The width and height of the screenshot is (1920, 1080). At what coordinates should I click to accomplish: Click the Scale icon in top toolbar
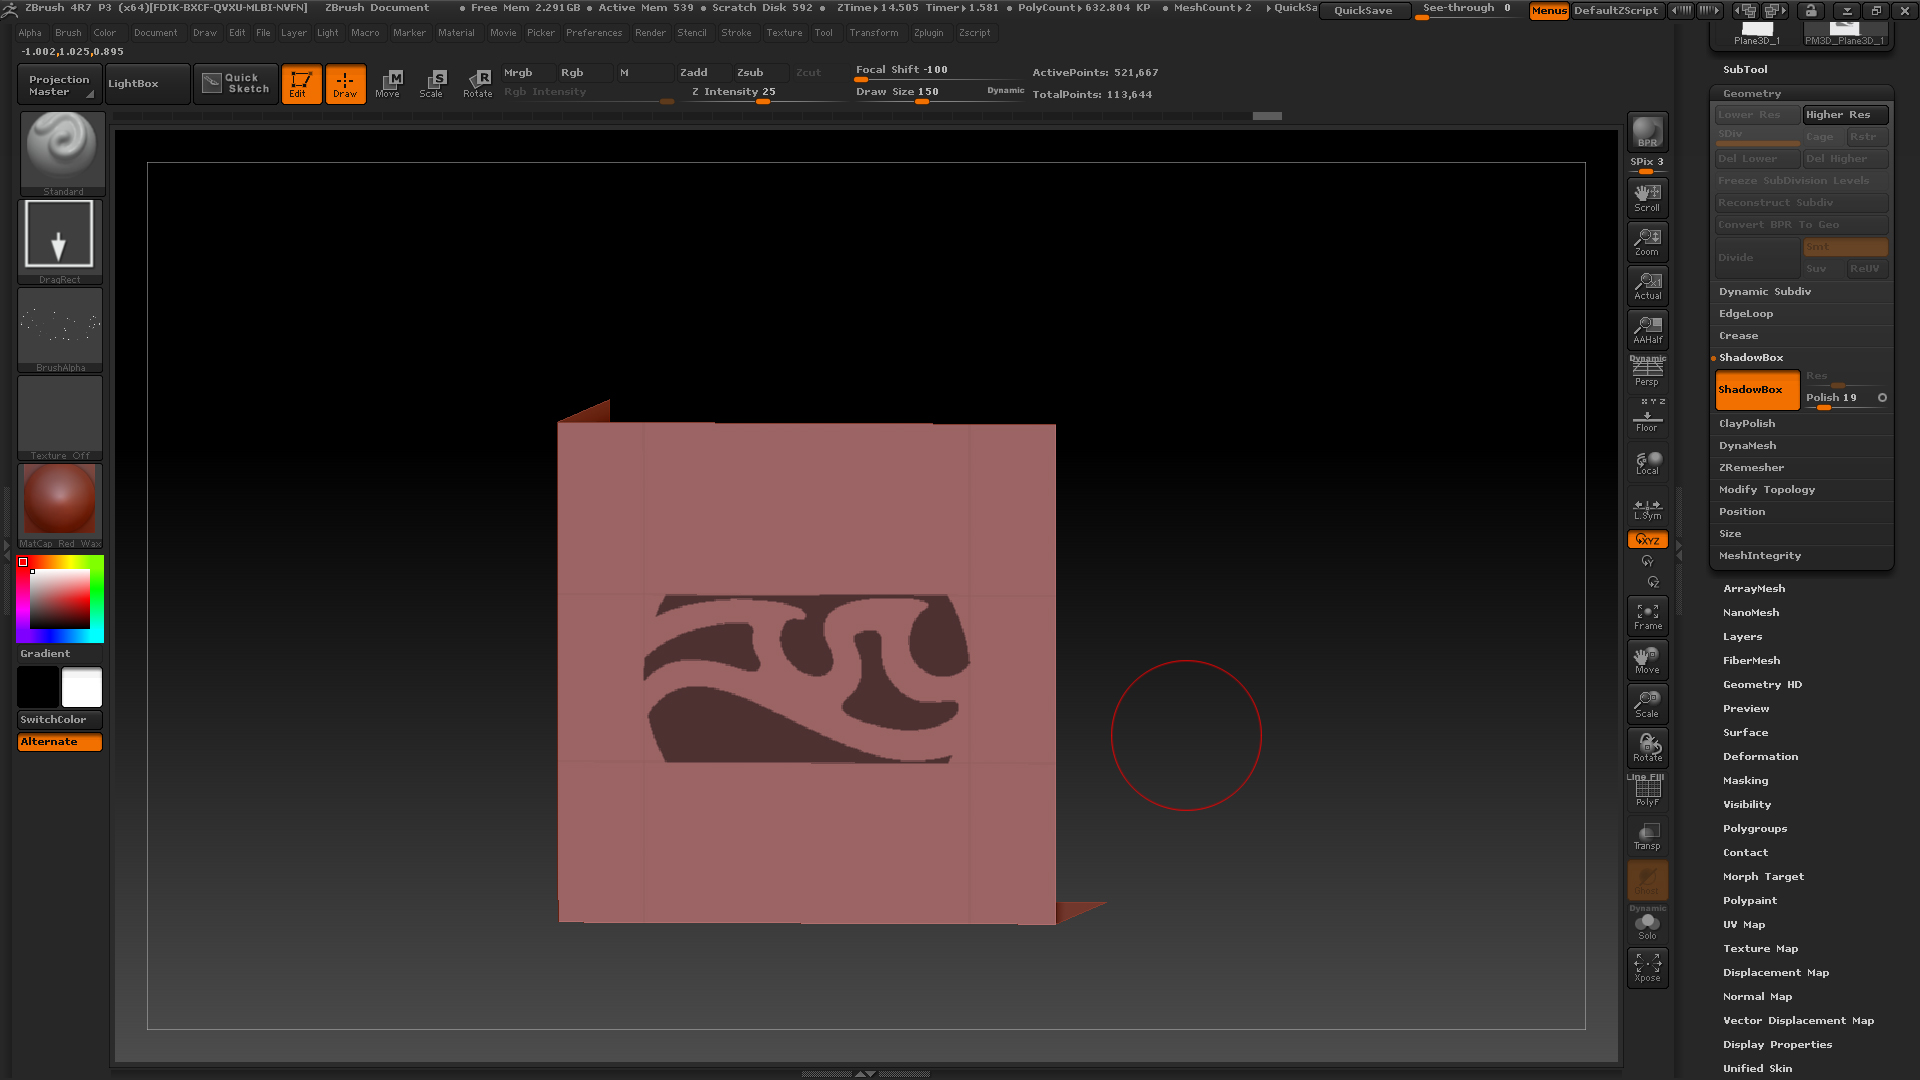click(x=432, y=83)
